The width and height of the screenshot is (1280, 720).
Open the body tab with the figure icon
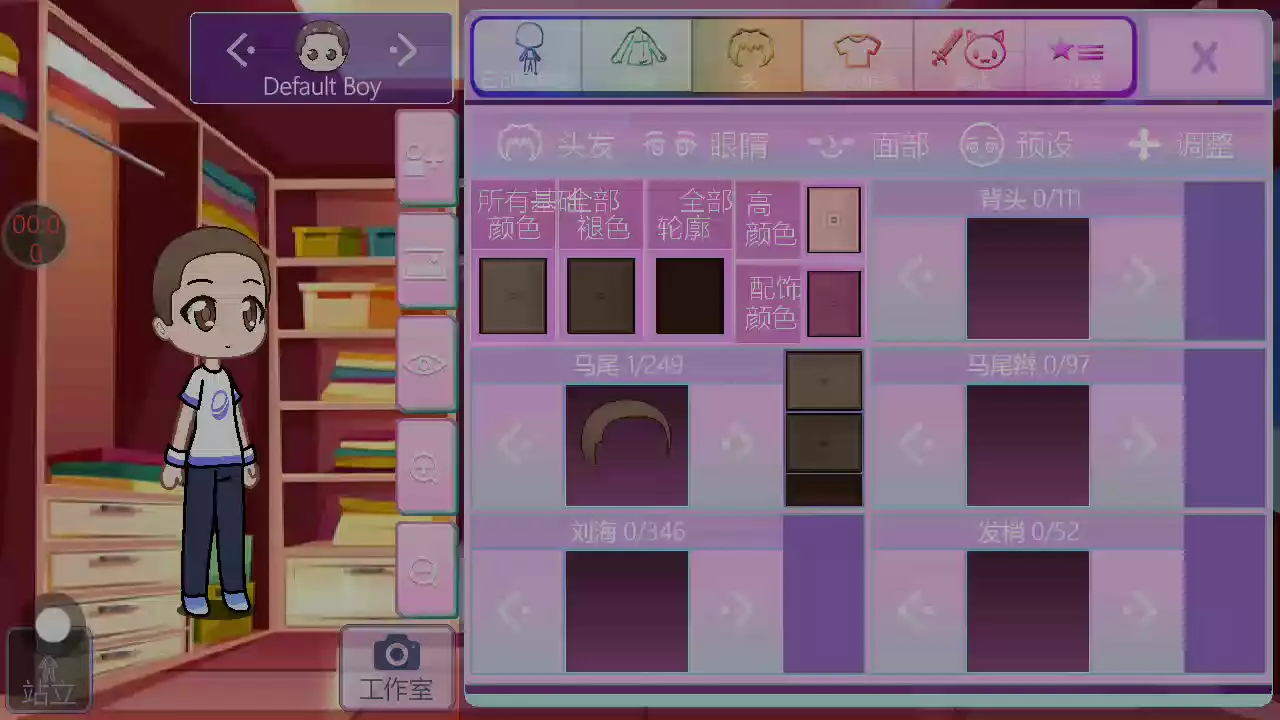(527, 55)
